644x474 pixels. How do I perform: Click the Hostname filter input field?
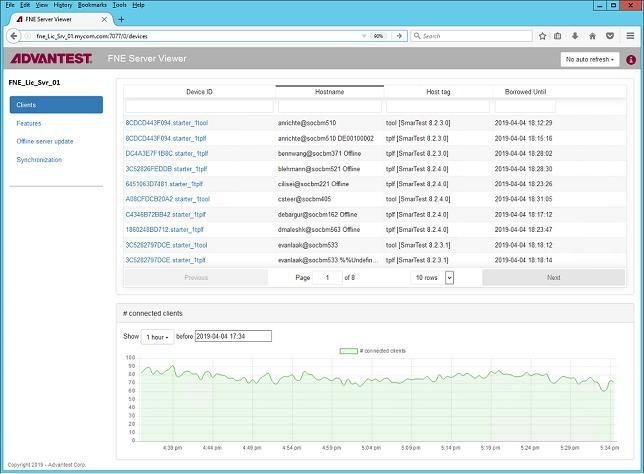(329, 106)
